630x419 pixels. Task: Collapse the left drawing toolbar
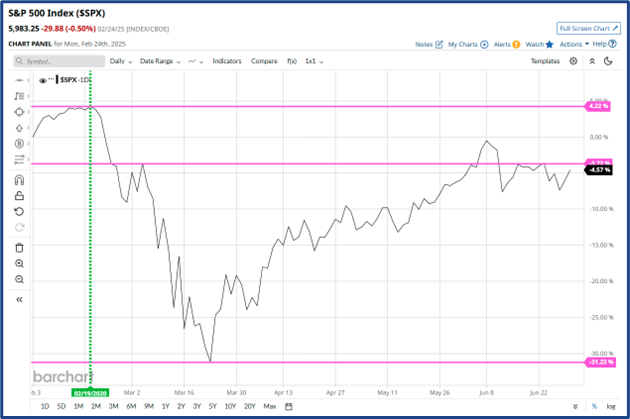pos(20,298)
